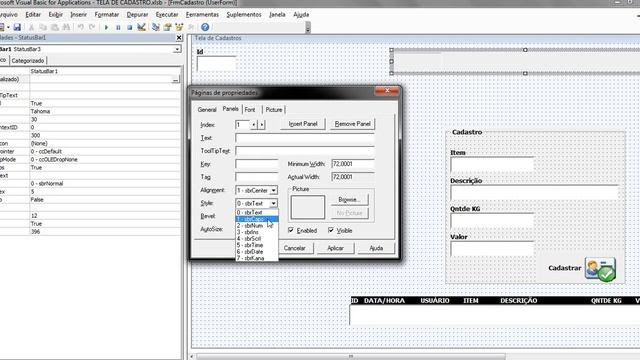
Task: Click the Copy icon in the toolbar
Action: click(x=43, y=27)
